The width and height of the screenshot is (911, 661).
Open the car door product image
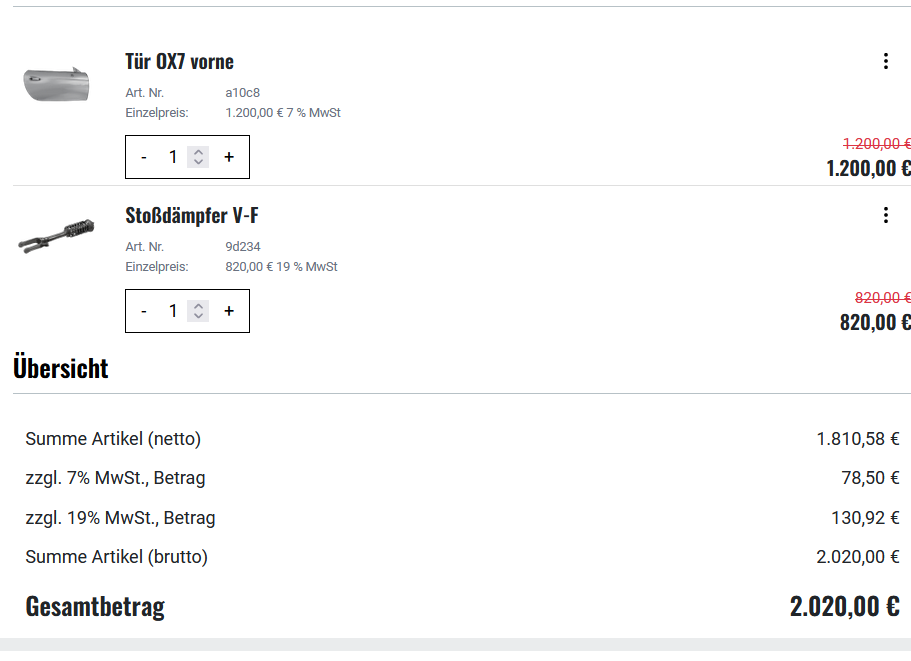57,84
